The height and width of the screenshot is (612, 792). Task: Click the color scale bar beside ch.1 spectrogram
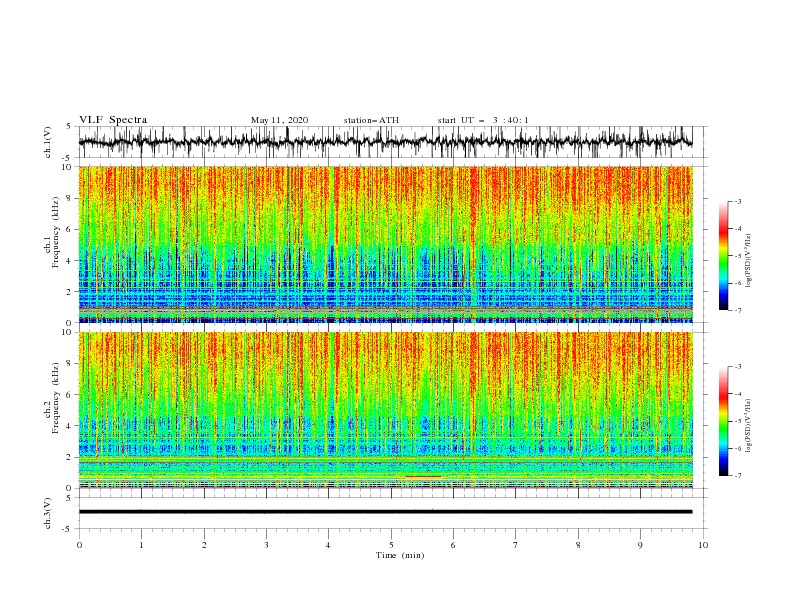pyautogui.click(x=724, y=256)
